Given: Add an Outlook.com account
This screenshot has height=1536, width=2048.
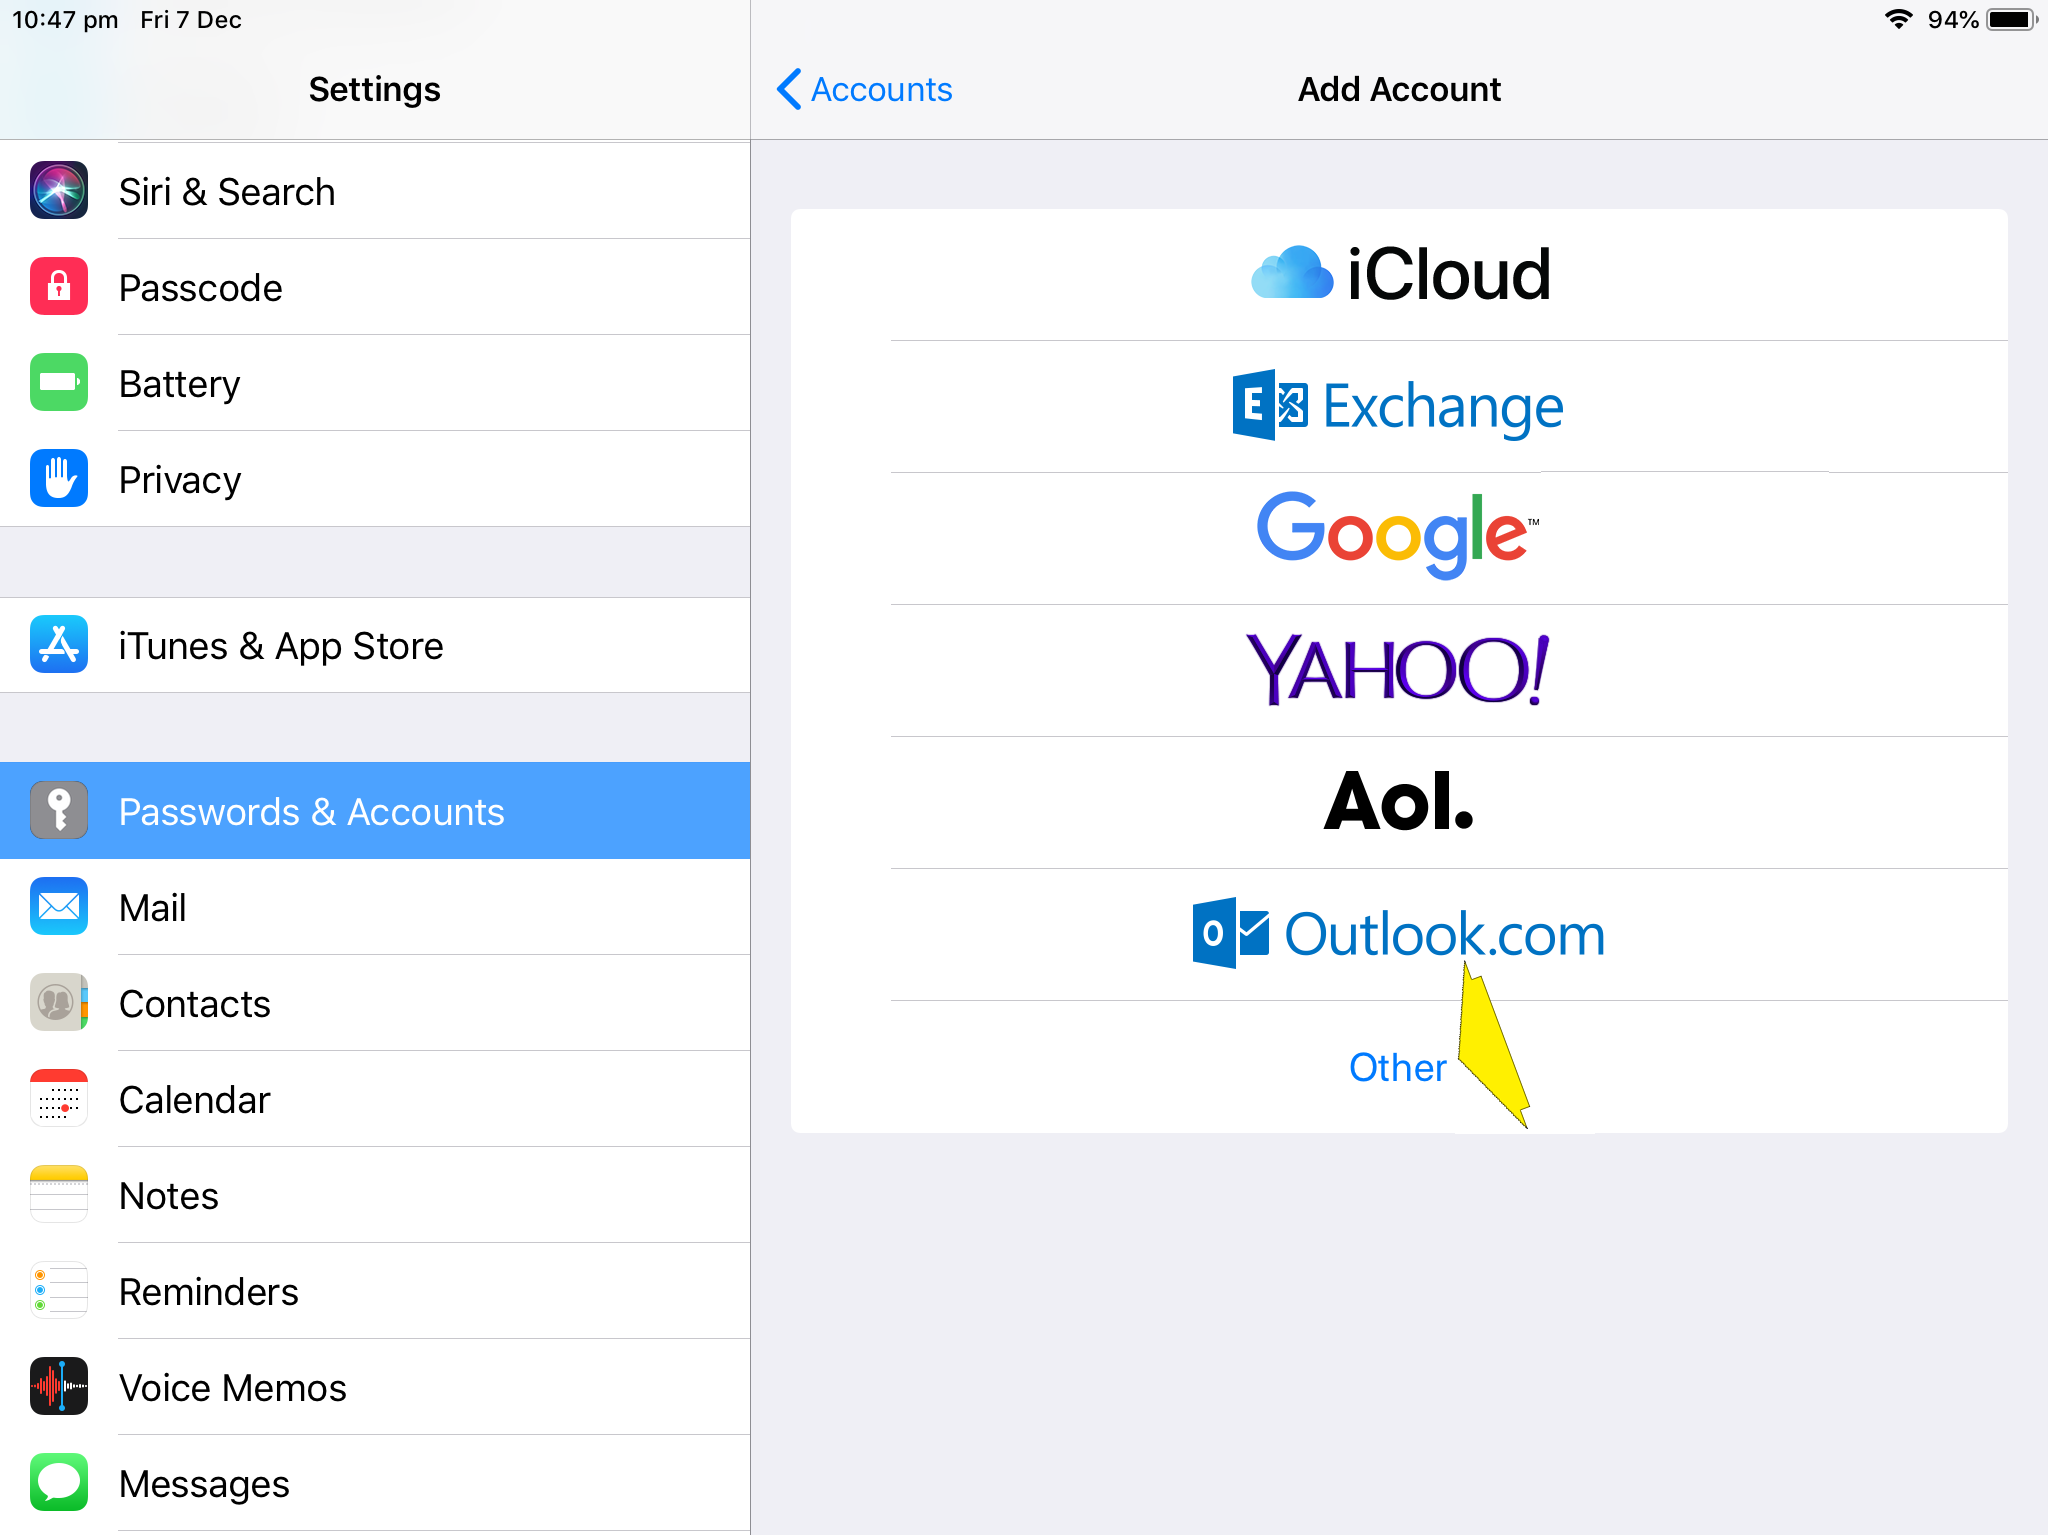Looking at the screenshot, I should 1399,934.
